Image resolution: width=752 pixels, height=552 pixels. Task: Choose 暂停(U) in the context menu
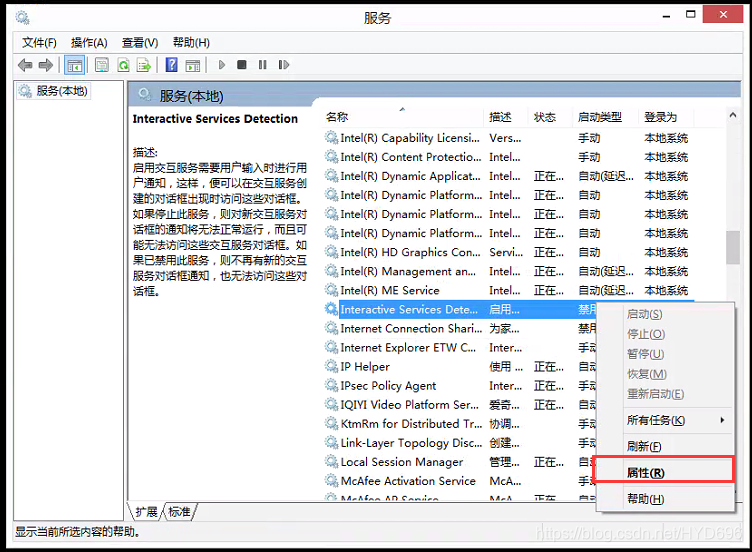[665, 354]
